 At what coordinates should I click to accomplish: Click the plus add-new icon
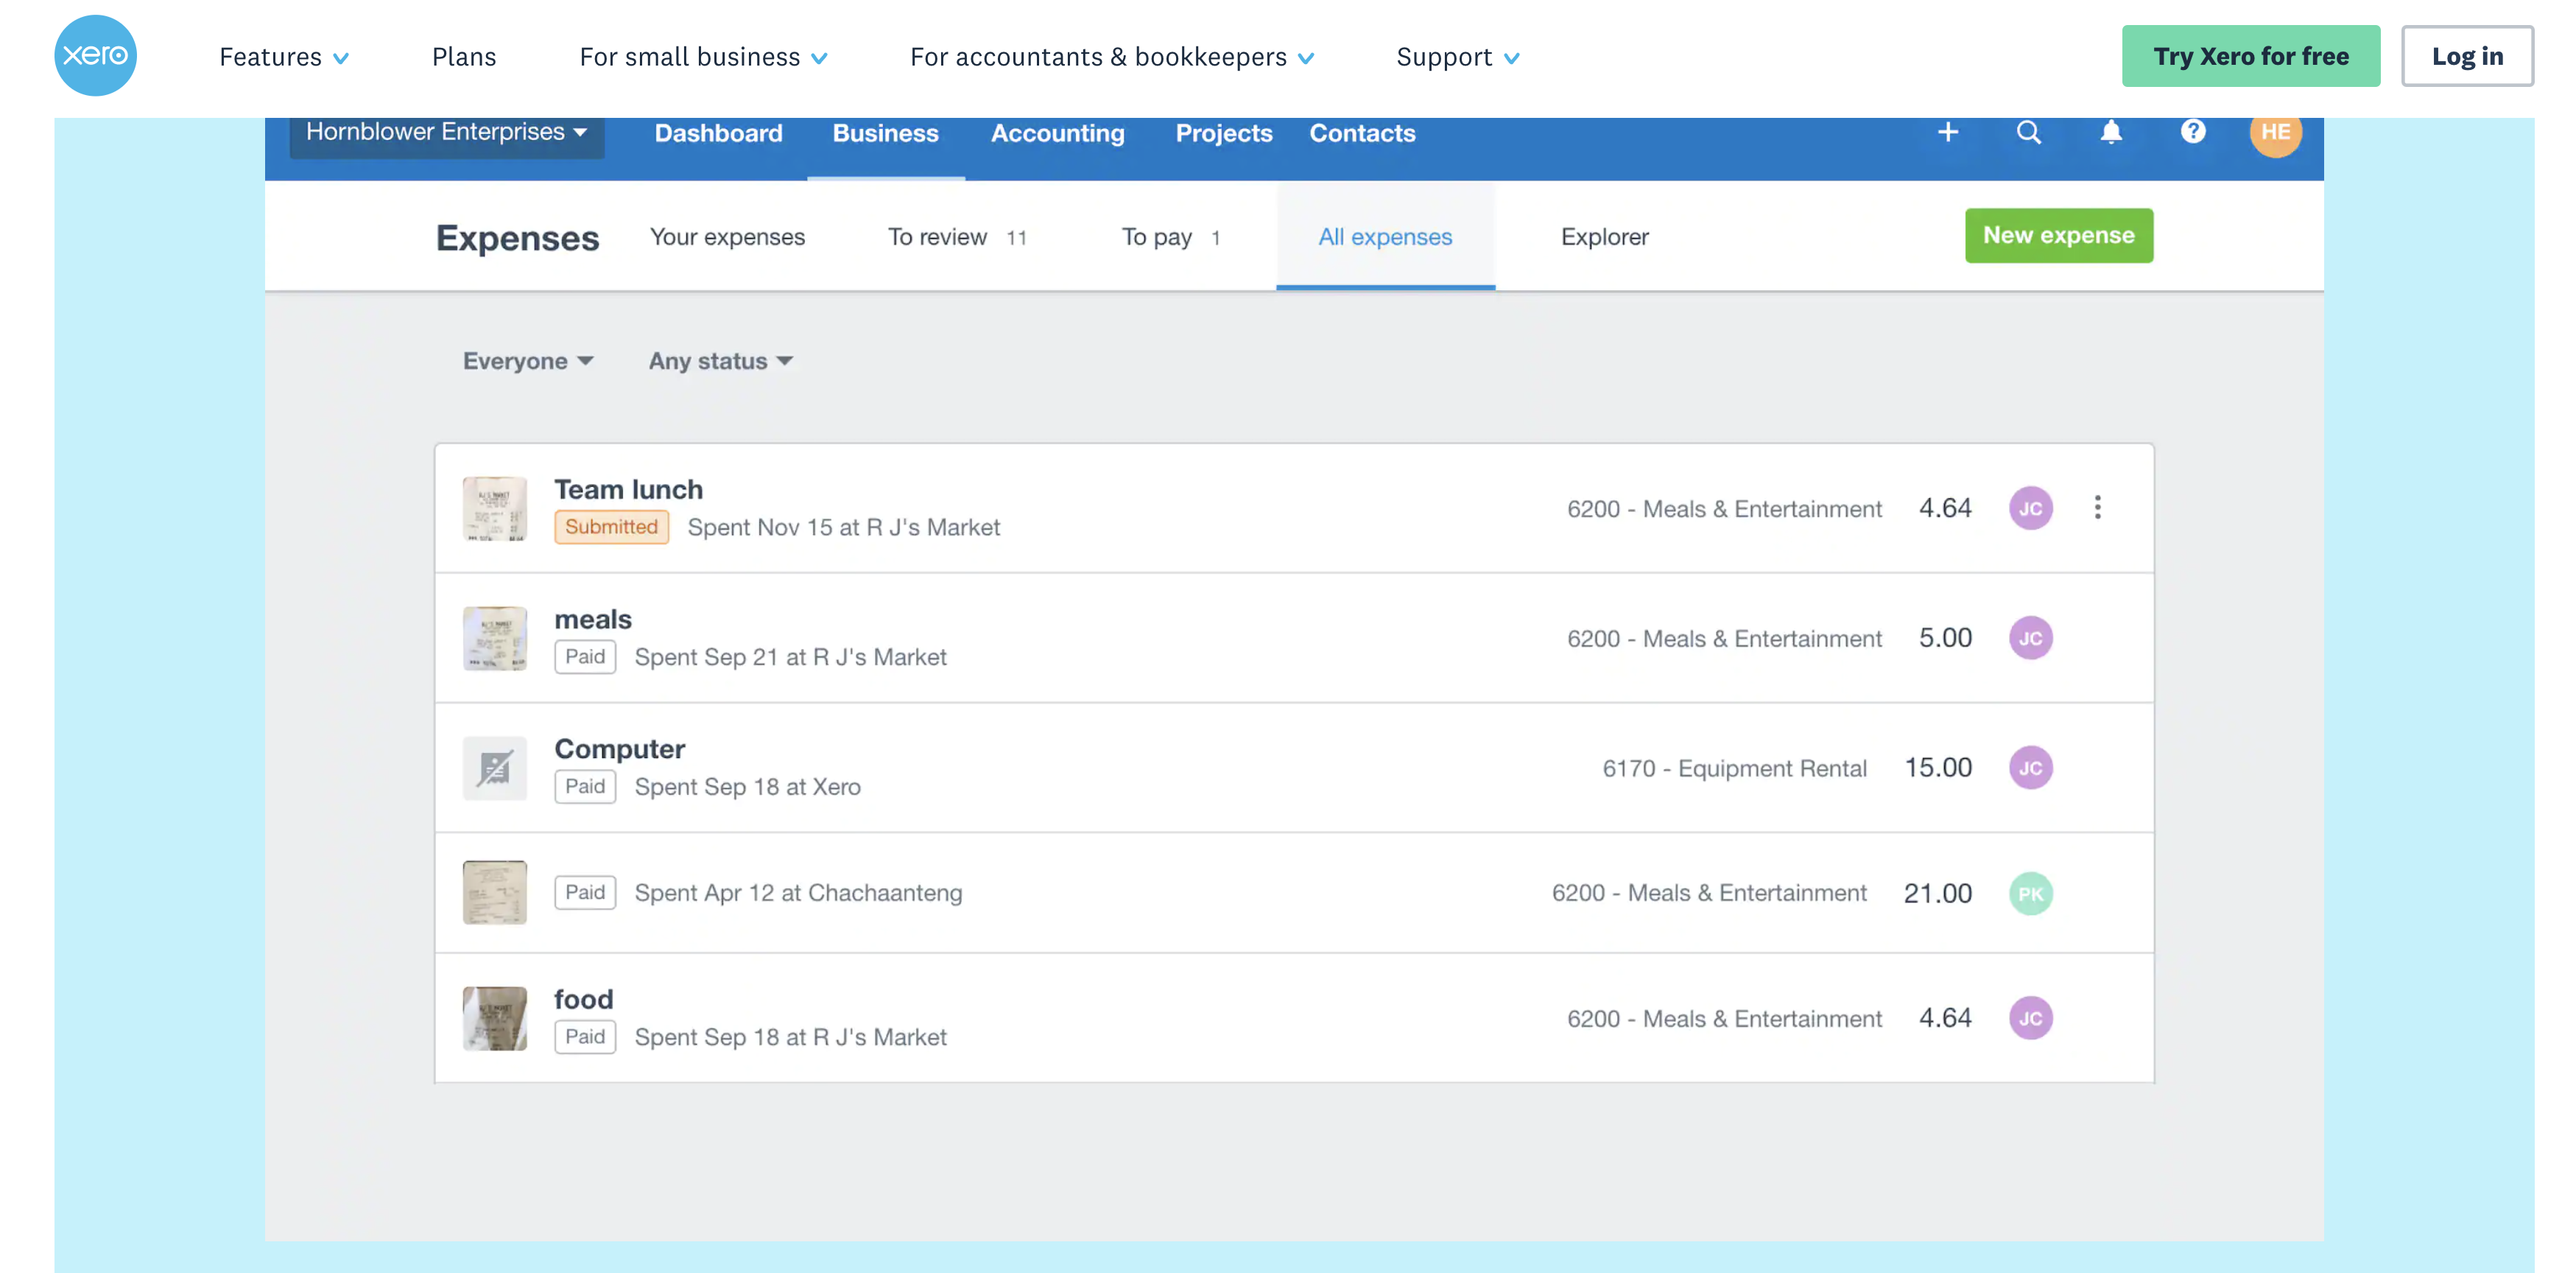point(1947,132)
